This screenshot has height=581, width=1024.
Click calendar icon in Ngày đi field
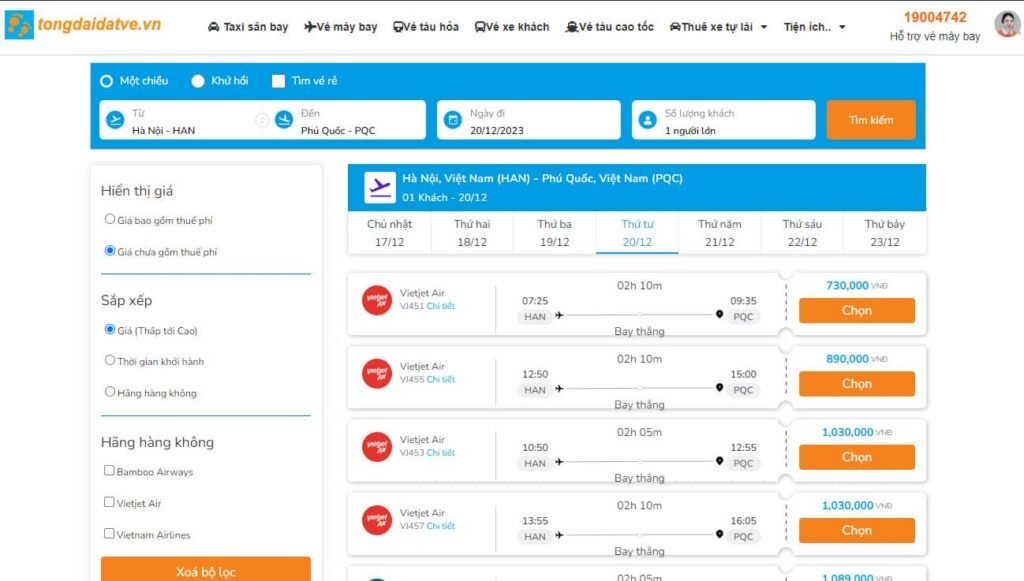coord(453,120)
